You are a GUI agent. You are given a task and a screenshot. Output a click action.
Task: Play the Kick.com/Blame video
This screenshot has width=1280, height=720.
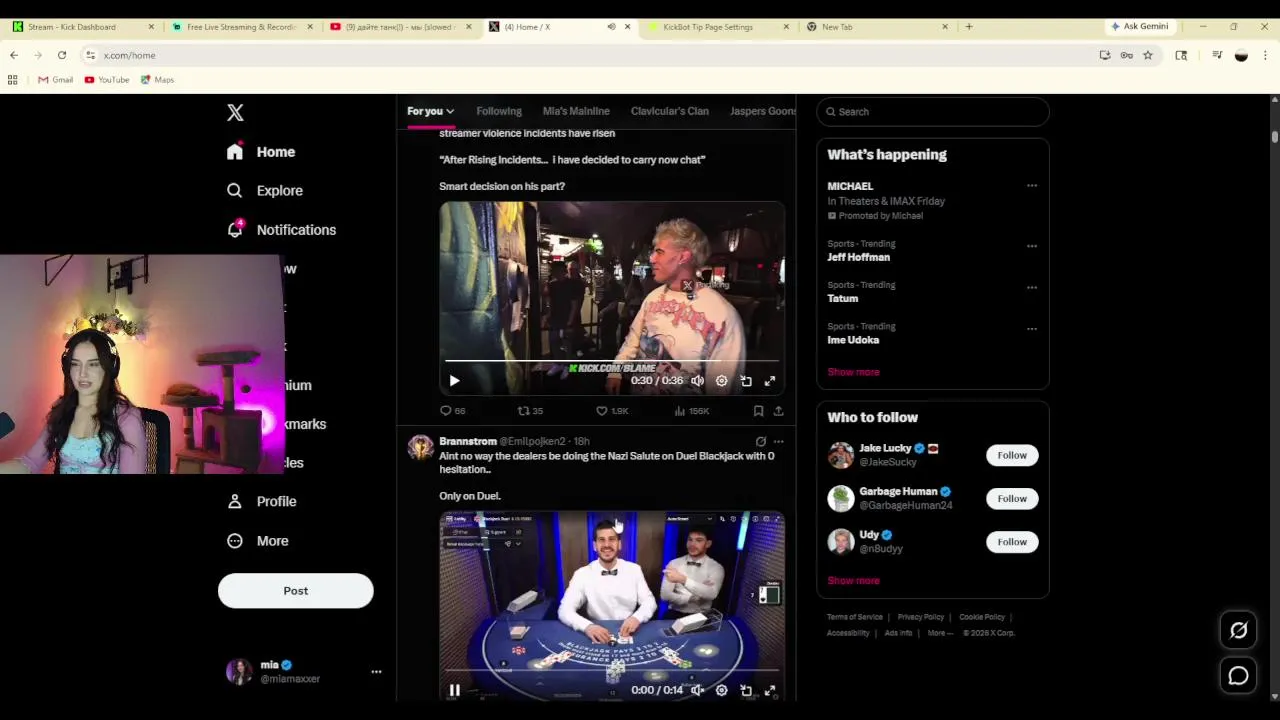click(454, 381)
